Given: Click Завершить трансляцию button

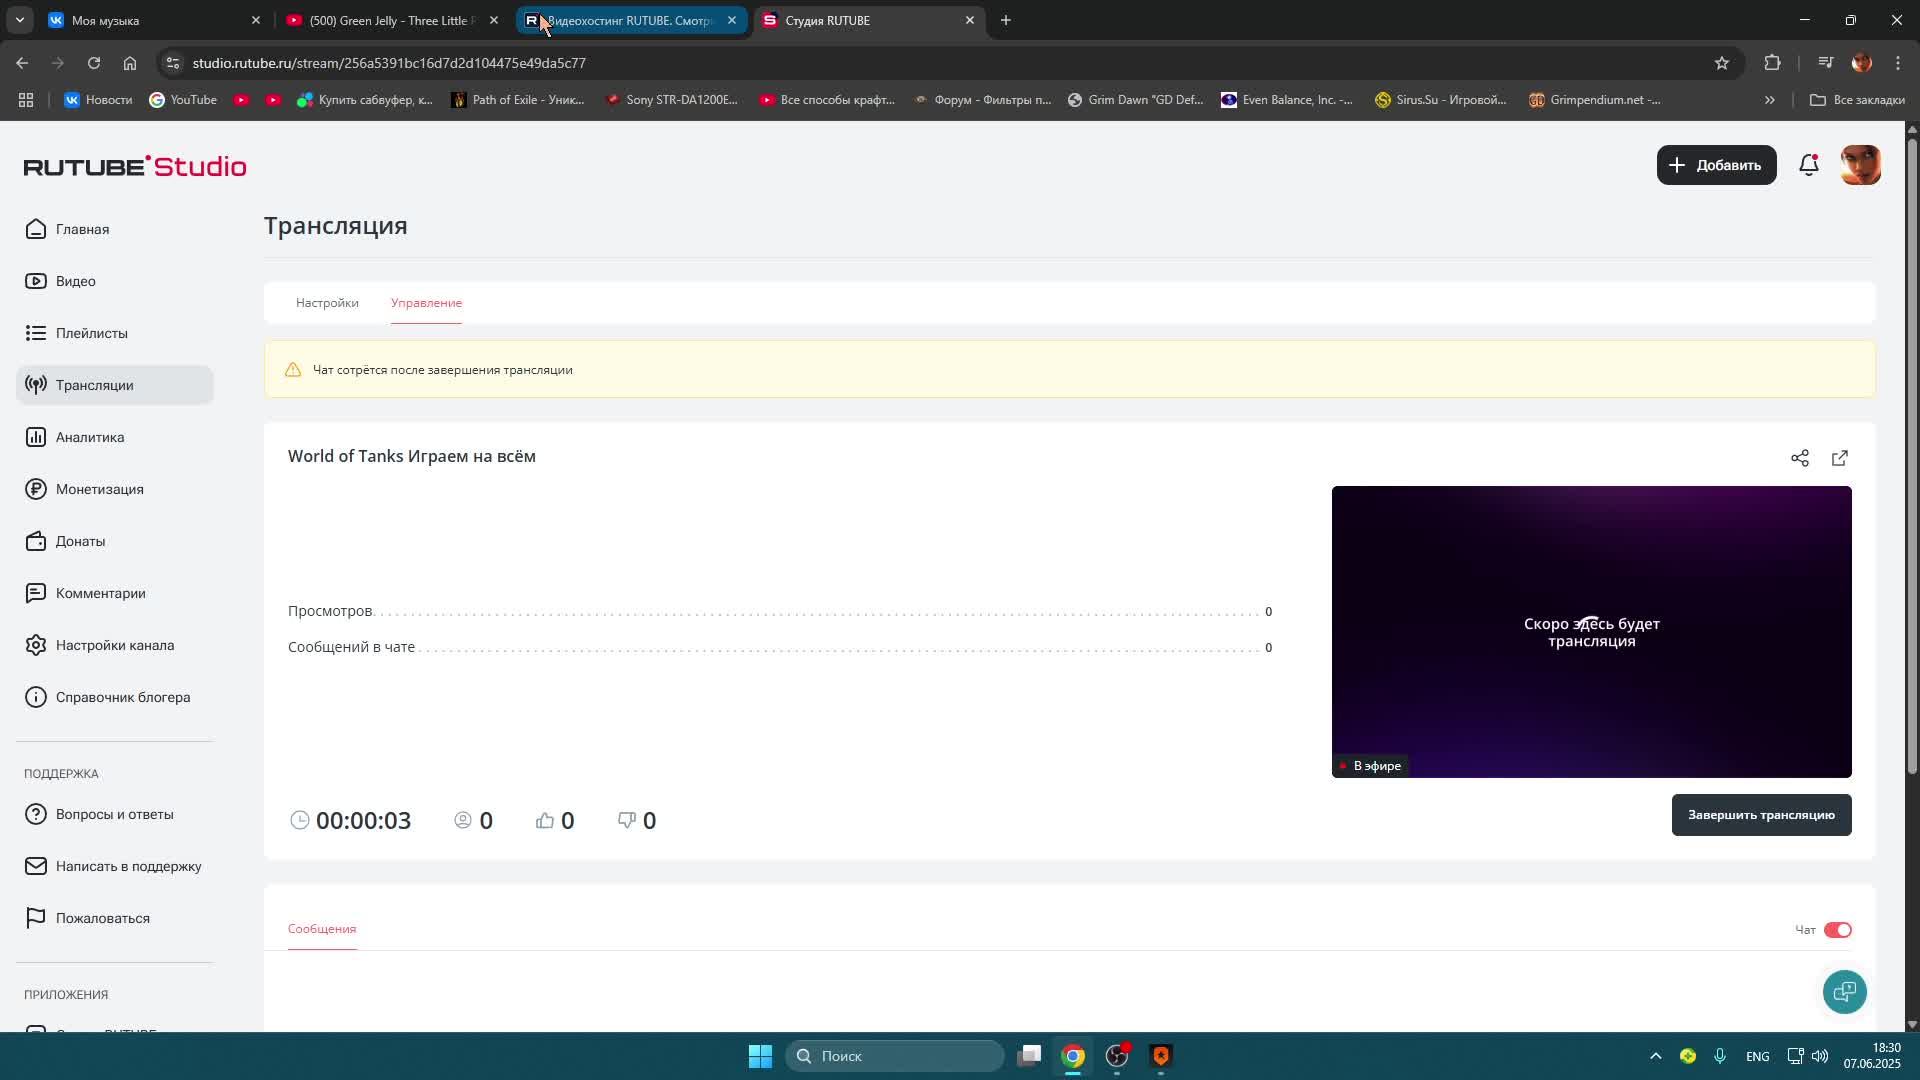Looking at the screenshot, I should point(1760,815).
